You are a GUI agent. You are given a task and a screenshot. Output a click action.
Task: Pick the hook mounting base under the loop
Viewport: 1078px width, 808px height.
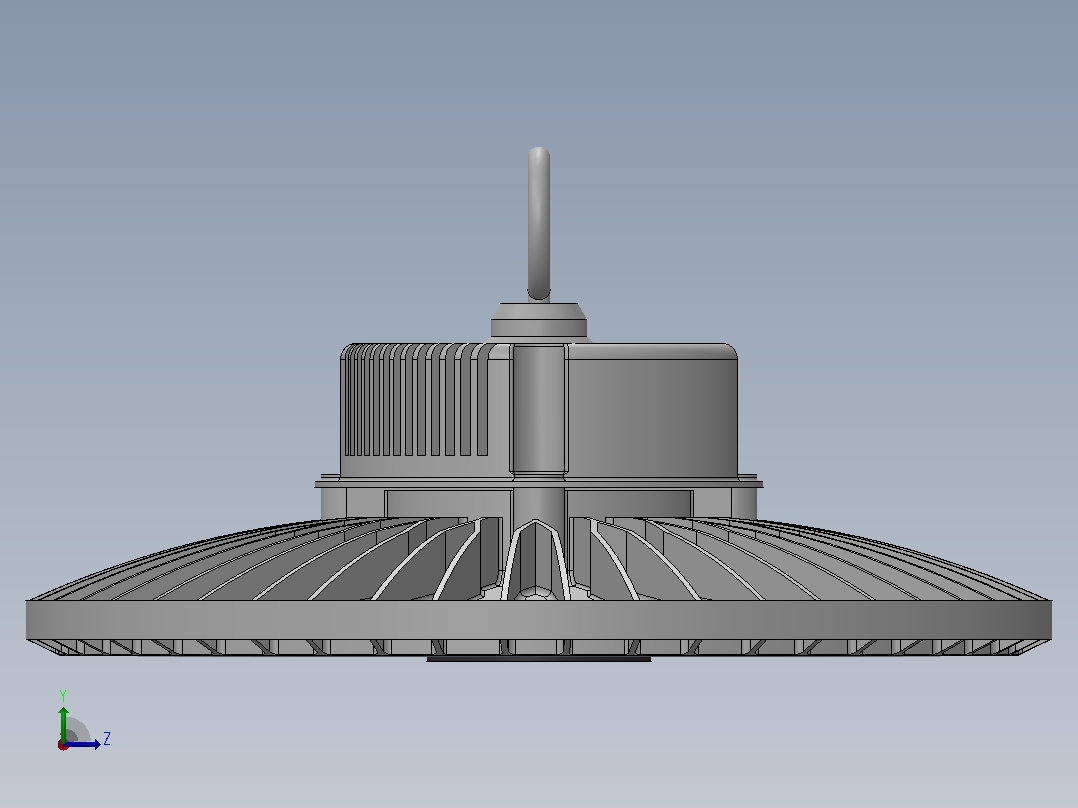(x=539, y=320)
